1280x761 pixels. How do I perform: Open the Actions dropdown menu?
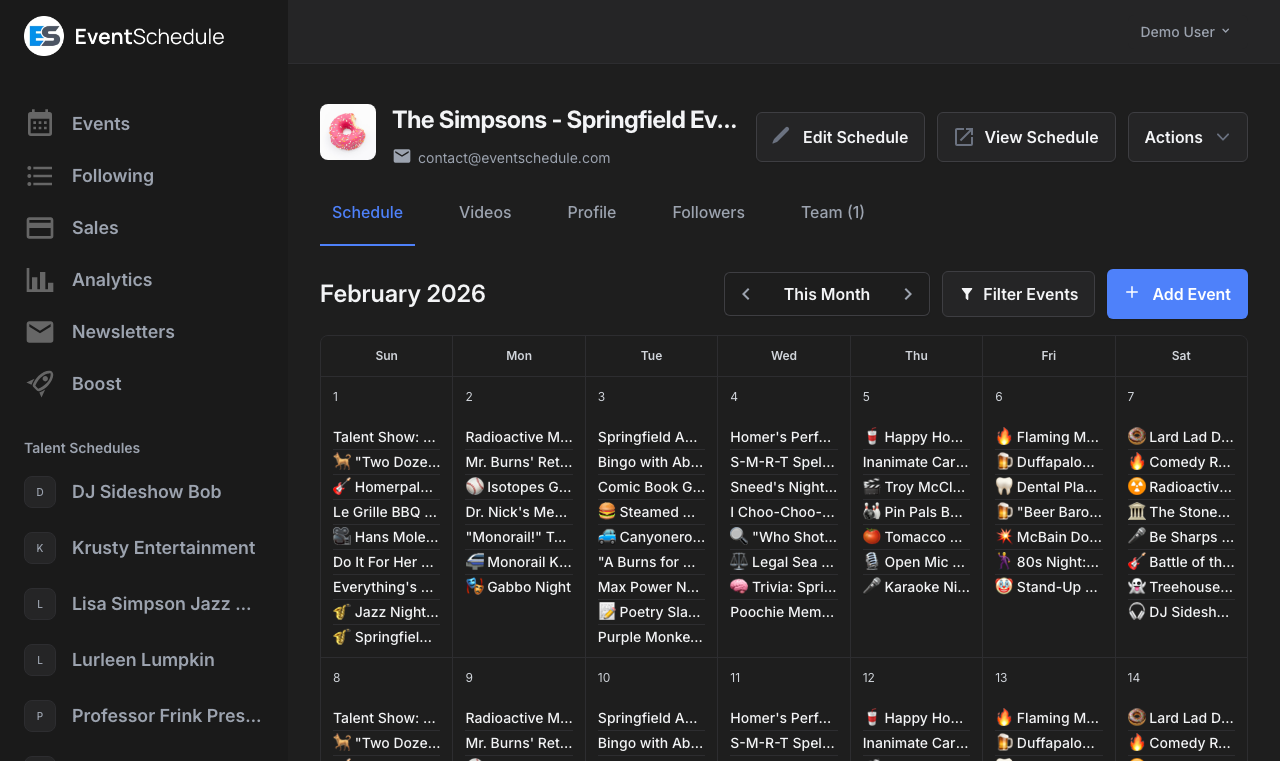(1187, 136)
